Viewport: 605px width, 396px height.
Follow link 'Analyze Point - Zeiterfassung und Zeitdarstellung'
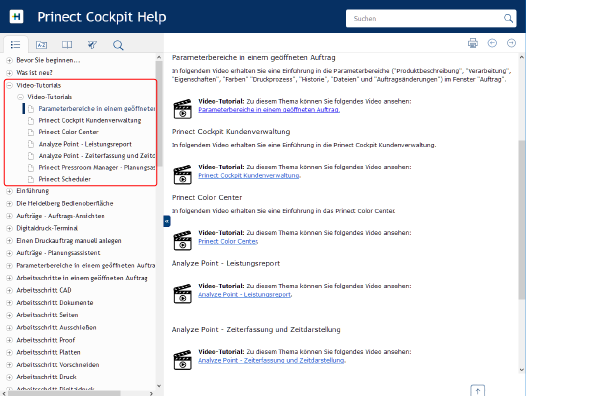[x=271, y=360]
